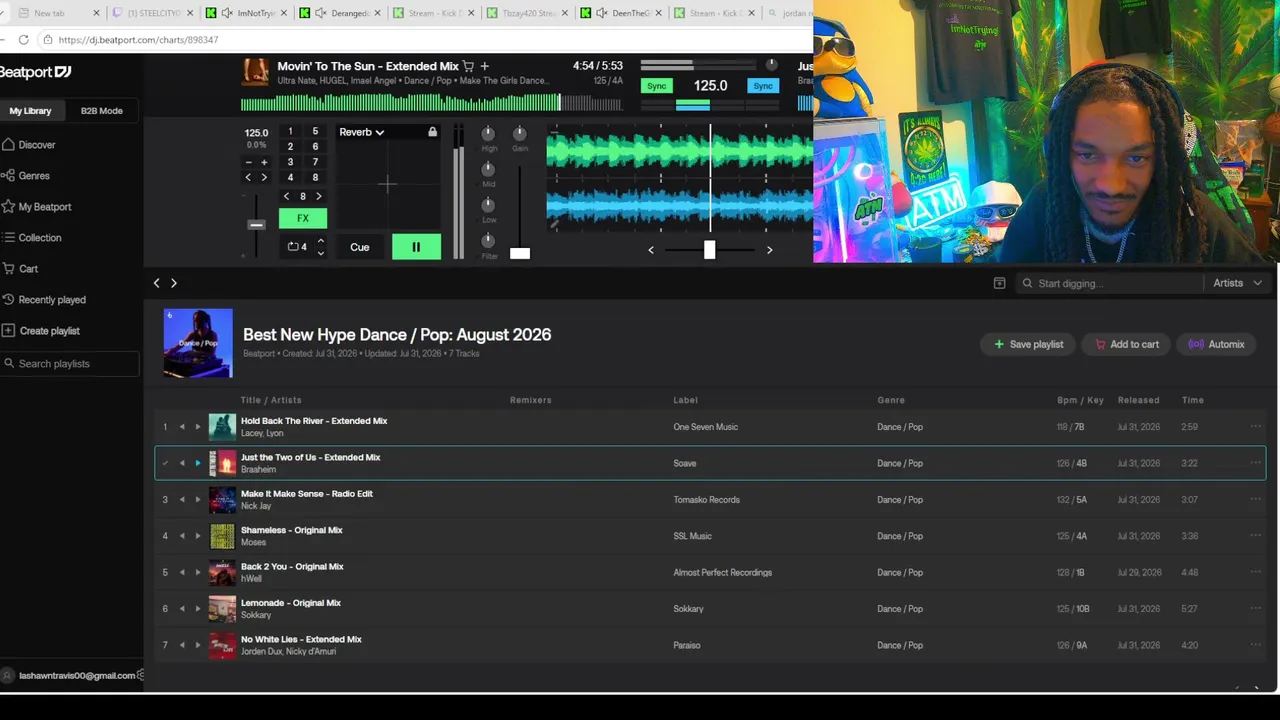Open Recently played in sidebar
This screenshot has height=720, width=1280.
44,300
